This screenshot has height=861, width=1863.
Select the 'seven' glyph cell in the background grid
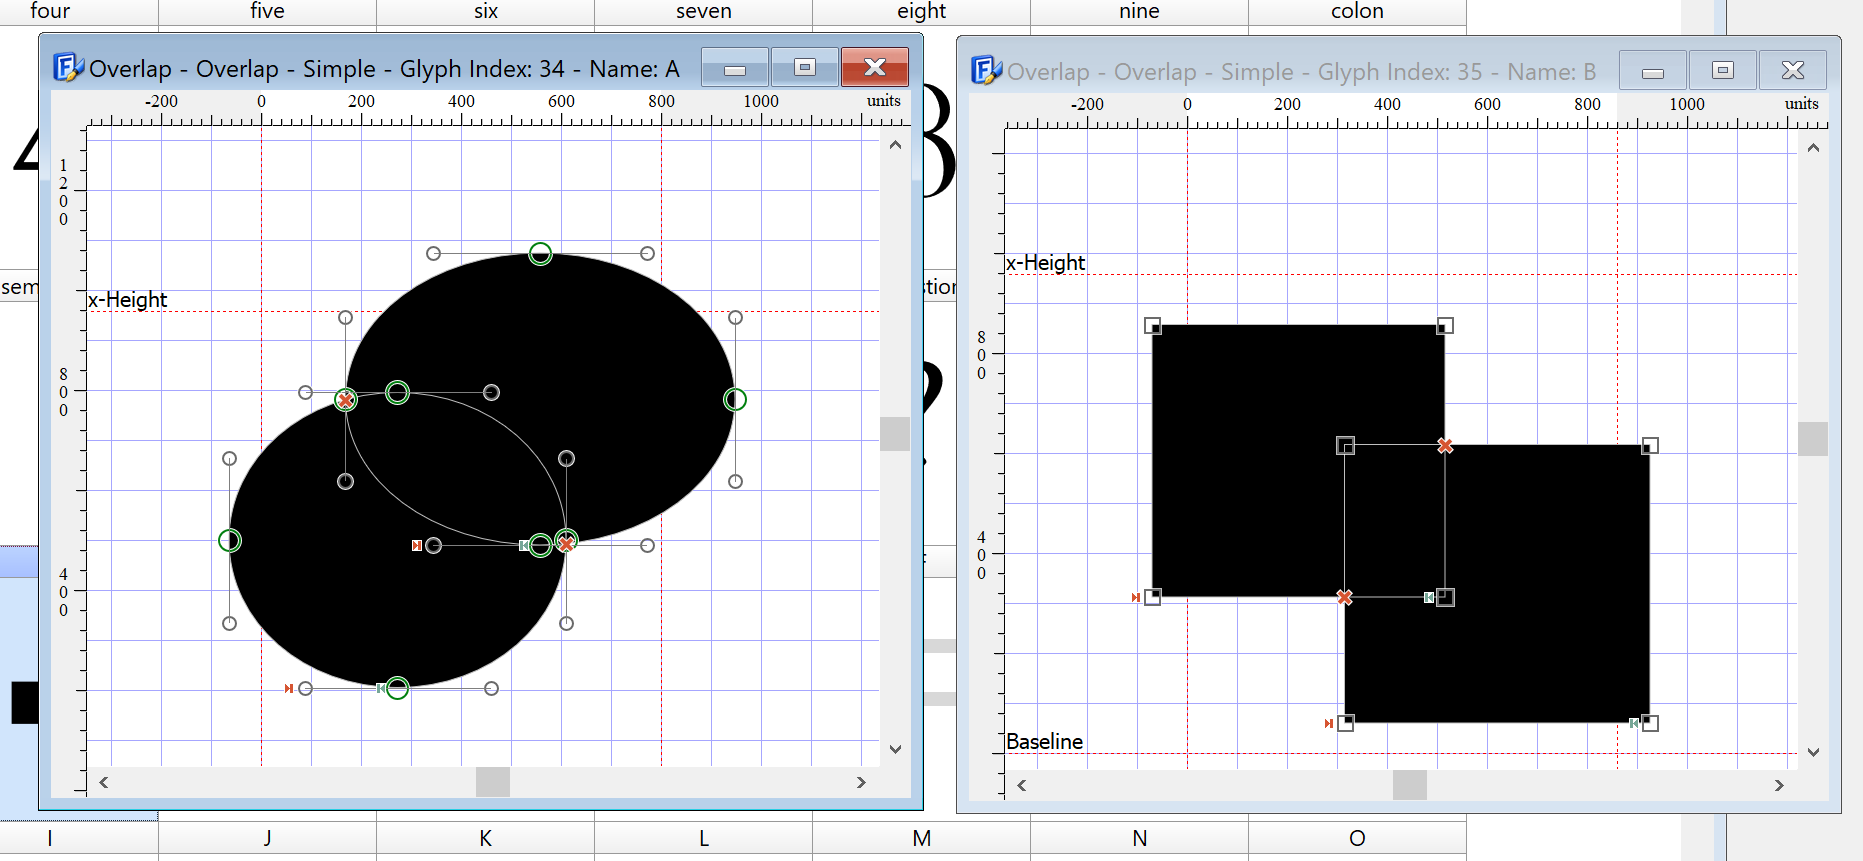click(x=703, y=12)
